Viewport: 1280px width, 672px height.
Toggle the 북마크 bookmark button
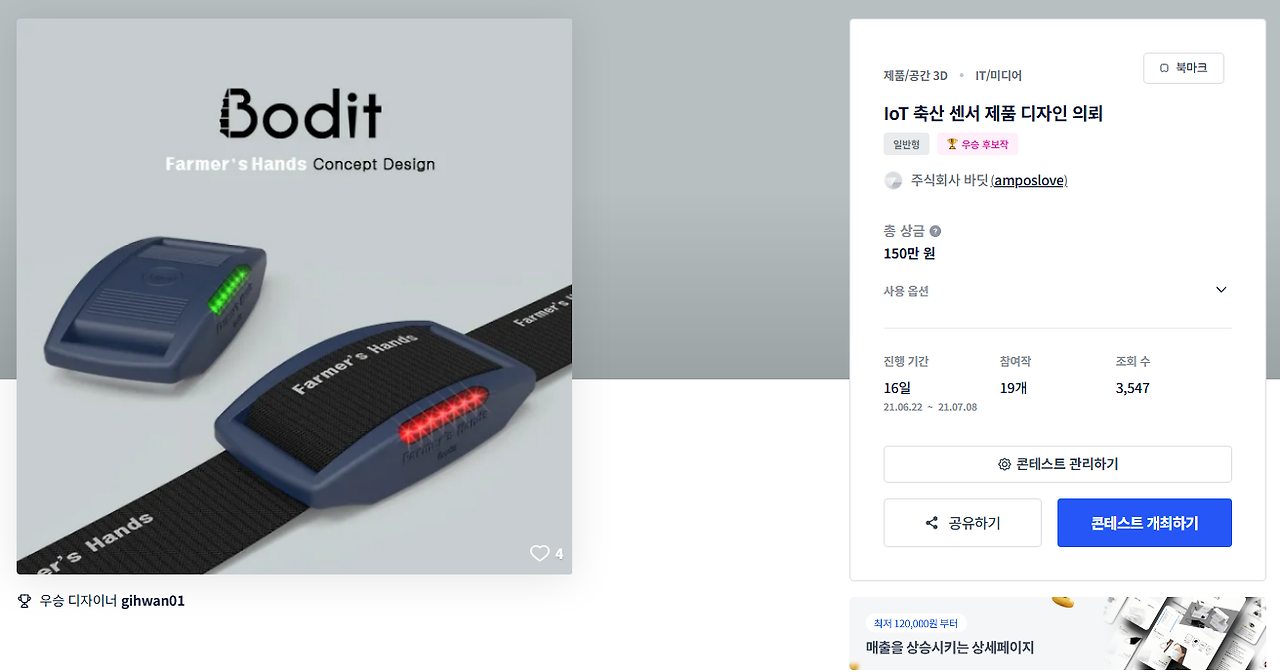coord(1183,68)
